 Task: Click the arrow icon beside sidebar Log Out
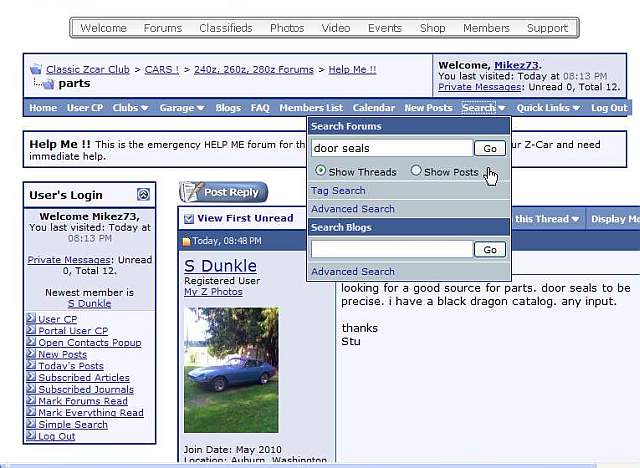click(x=31, y=436)
